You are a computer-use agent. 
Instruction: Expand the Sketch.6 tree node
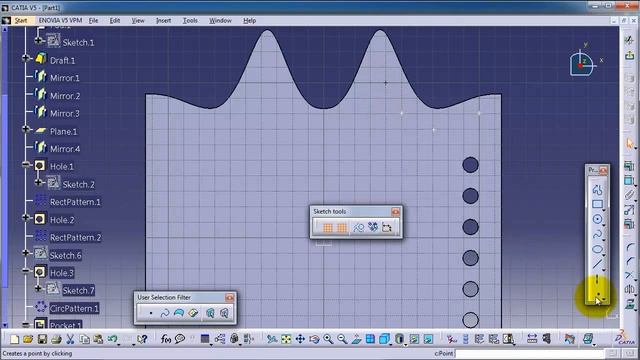pos(26,253)
